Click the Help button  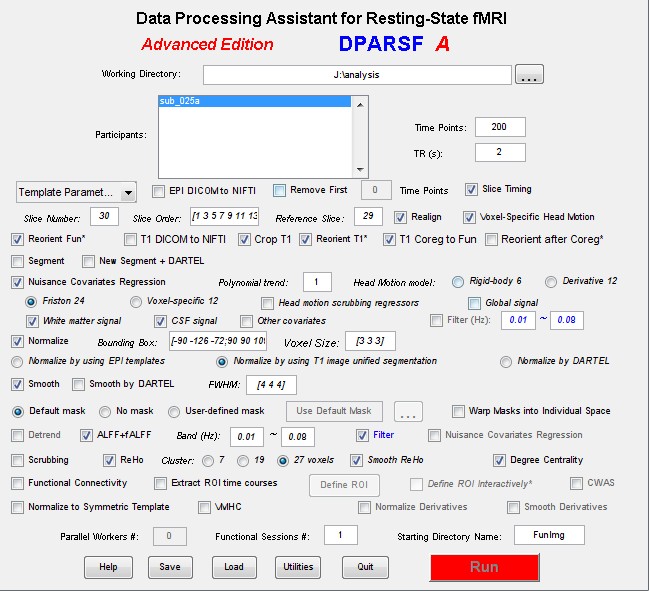pos(108,567)
